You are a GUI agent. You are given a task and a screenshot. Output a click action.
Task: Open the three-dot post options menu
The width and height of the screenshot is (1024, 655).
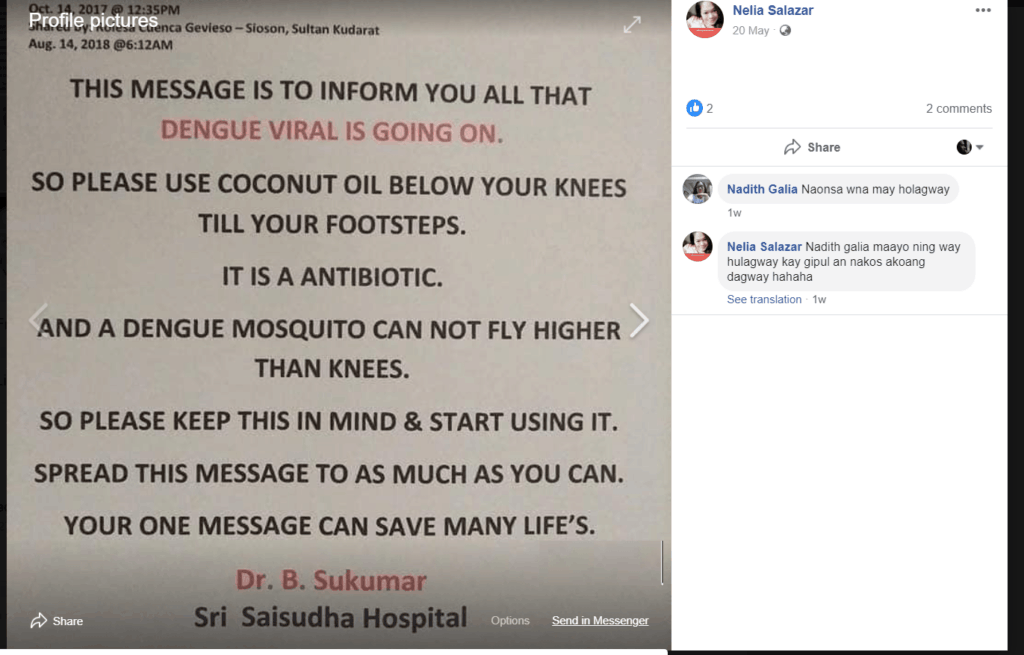click(983, 10)
